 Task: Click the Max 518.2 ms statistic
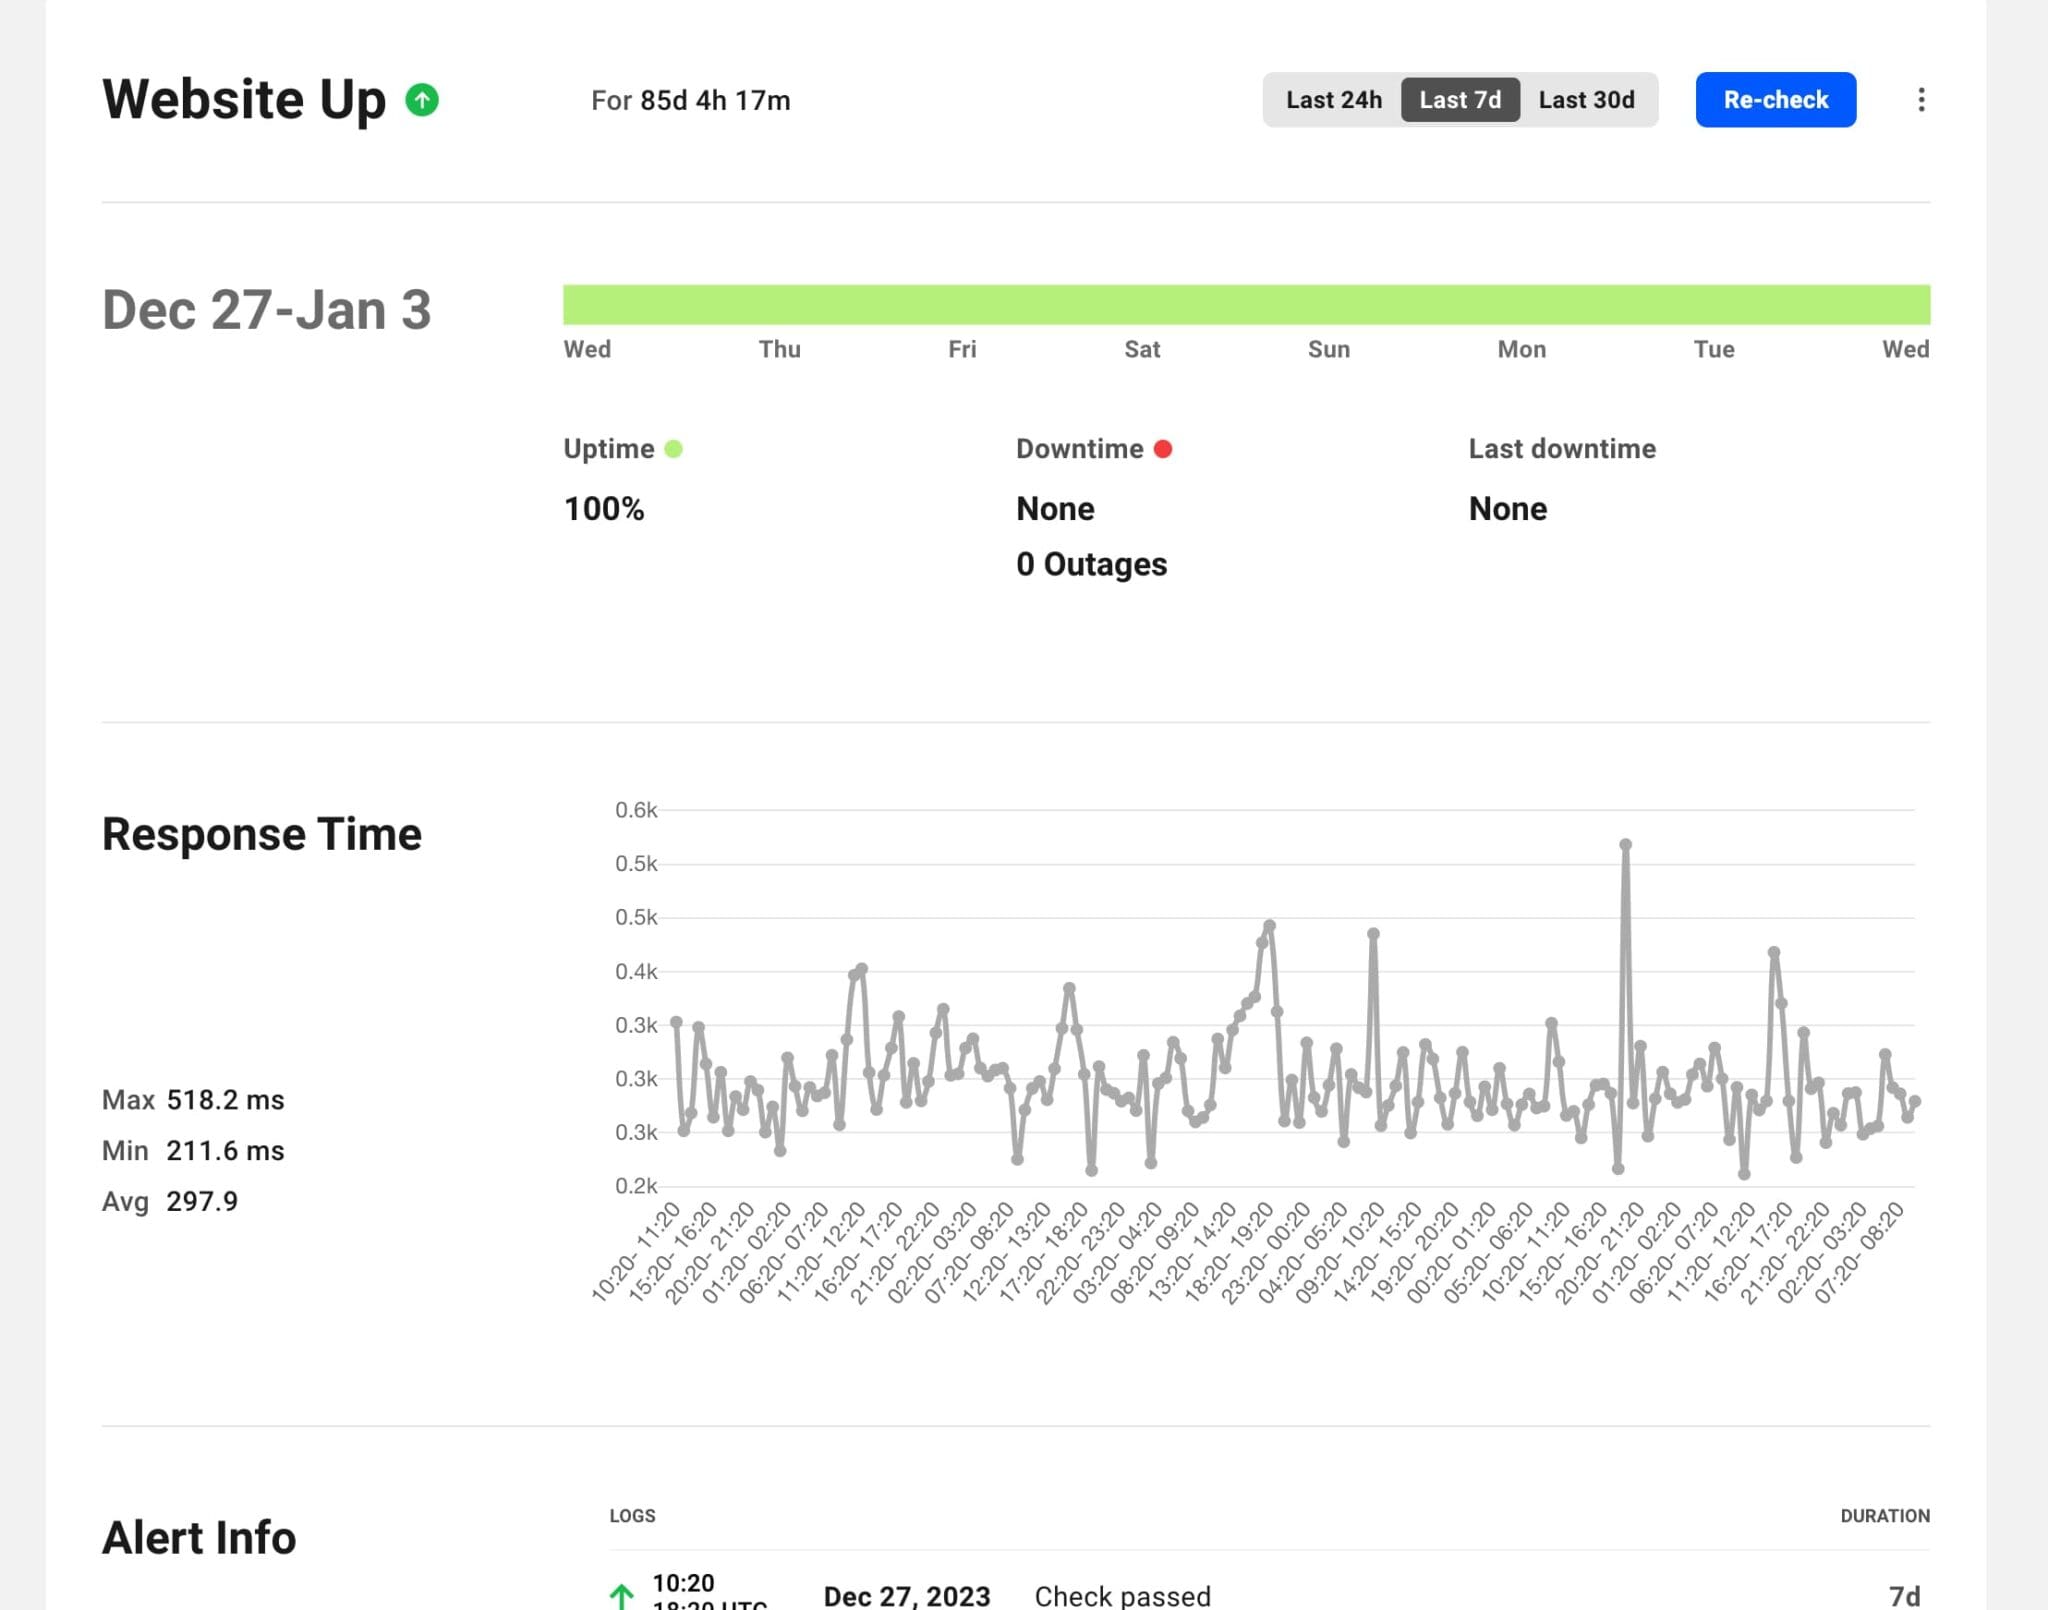(192, 1100)
